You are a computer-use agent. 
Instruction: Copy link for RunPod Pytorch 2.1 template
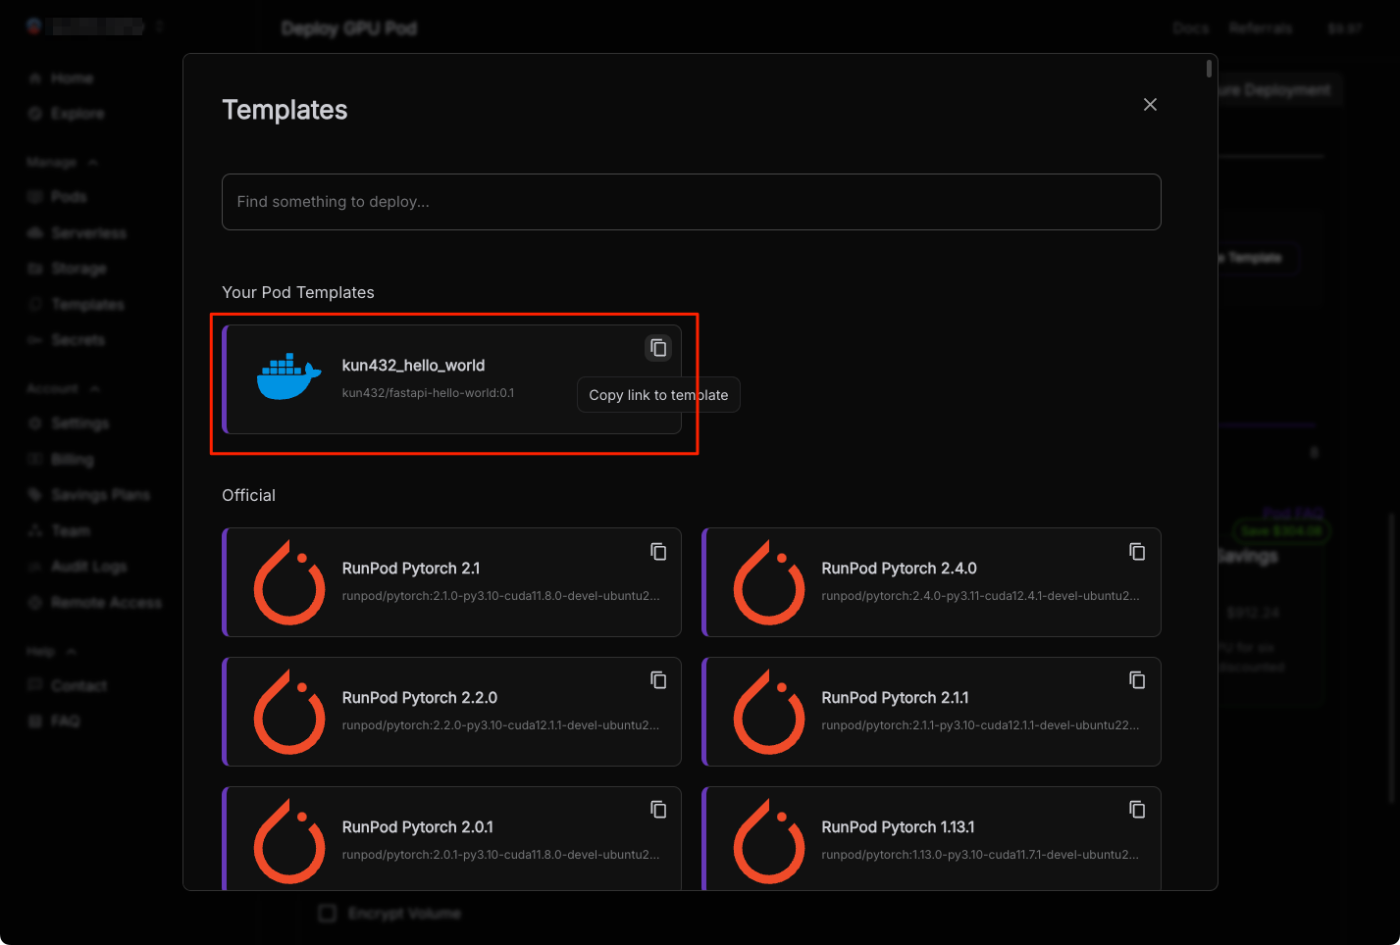click(x=658, y=551)
